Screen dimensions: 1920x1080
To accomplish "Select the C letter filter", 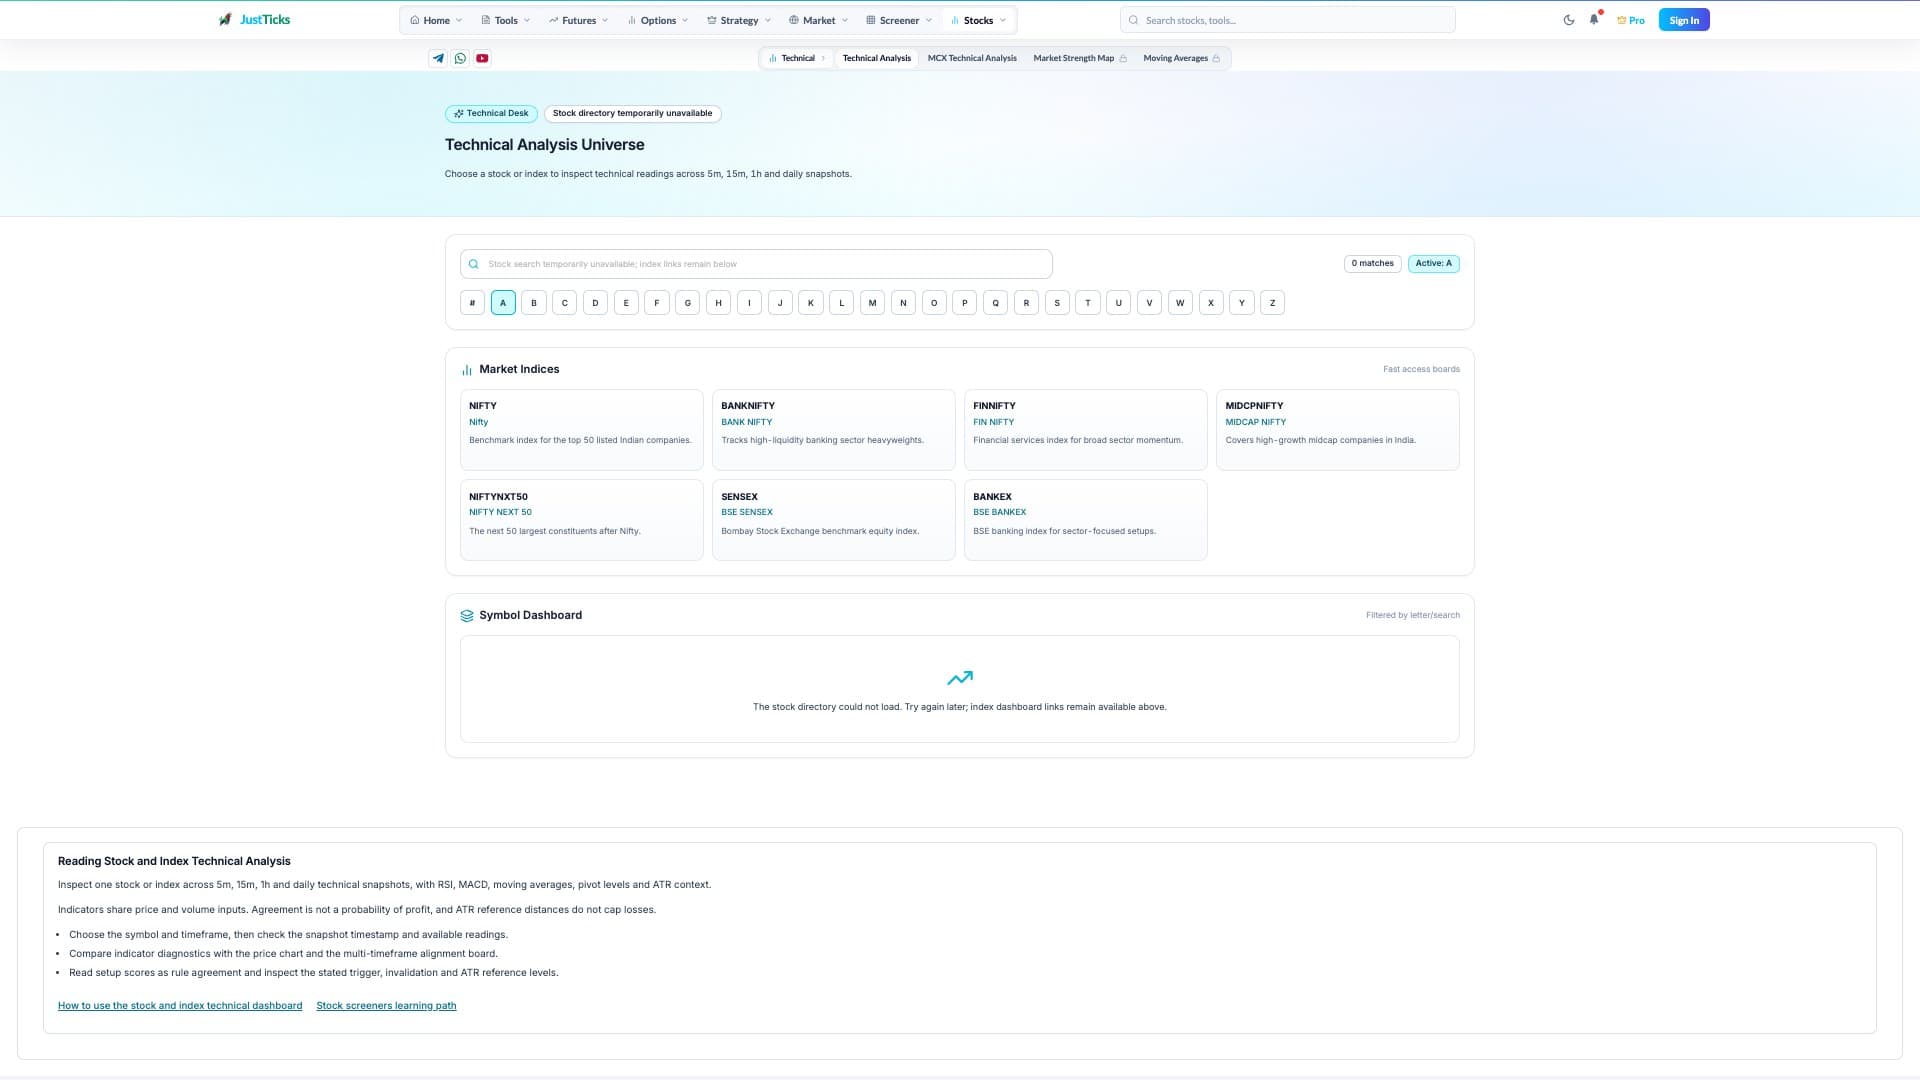I will (x=565, y=303).
